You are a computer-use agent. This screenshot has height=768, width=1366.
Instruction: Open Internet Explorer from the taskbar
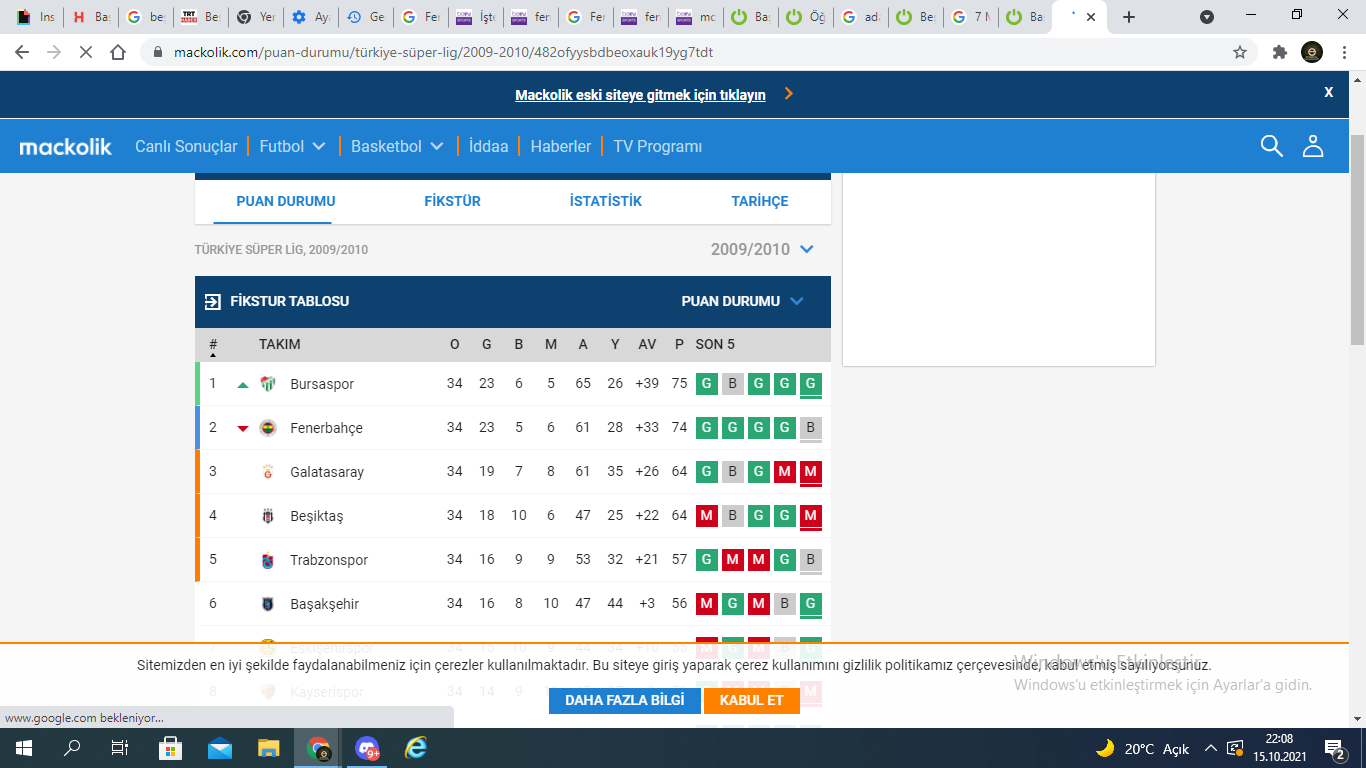[416, 748]
